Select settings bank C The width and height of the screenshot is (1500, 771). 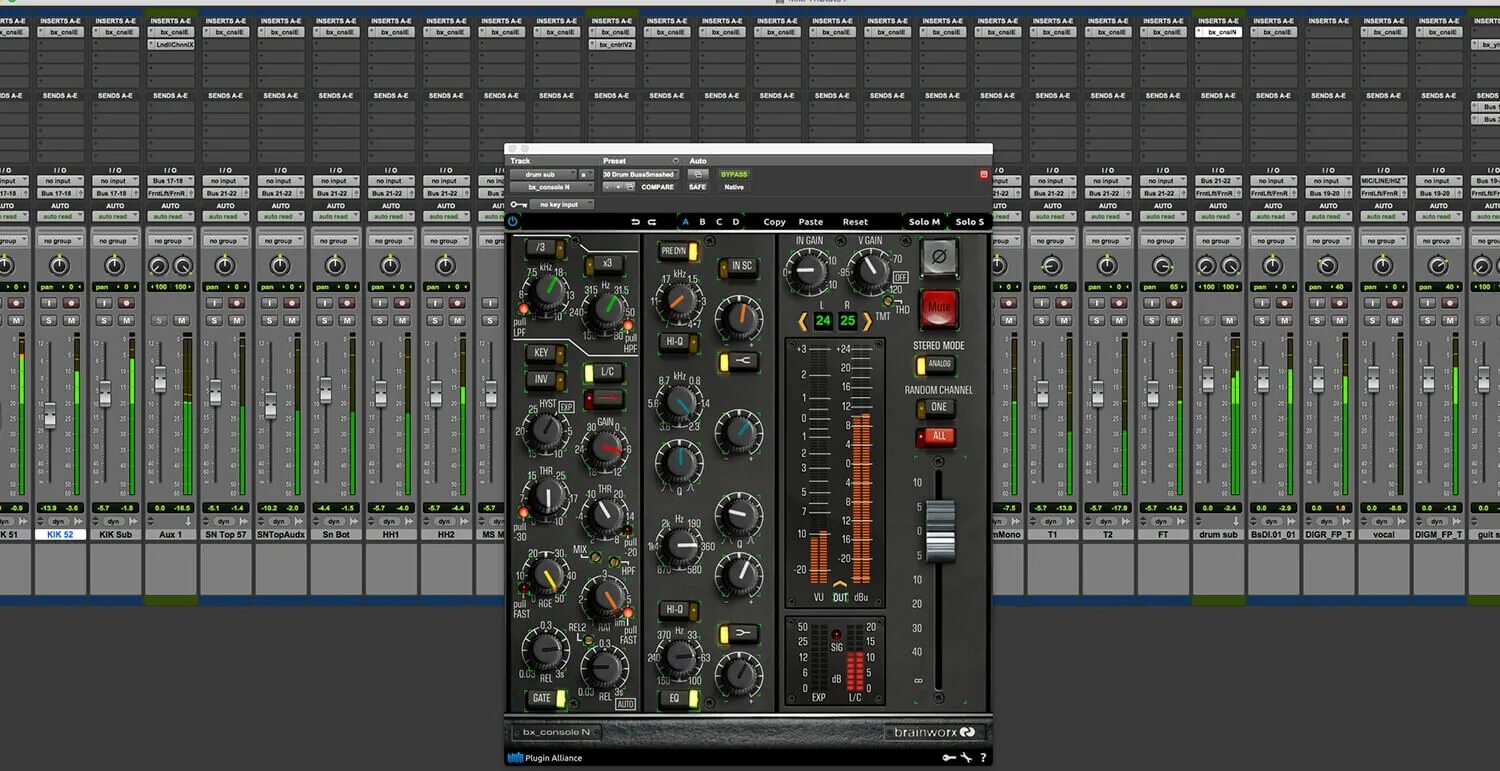coord(719,222)
